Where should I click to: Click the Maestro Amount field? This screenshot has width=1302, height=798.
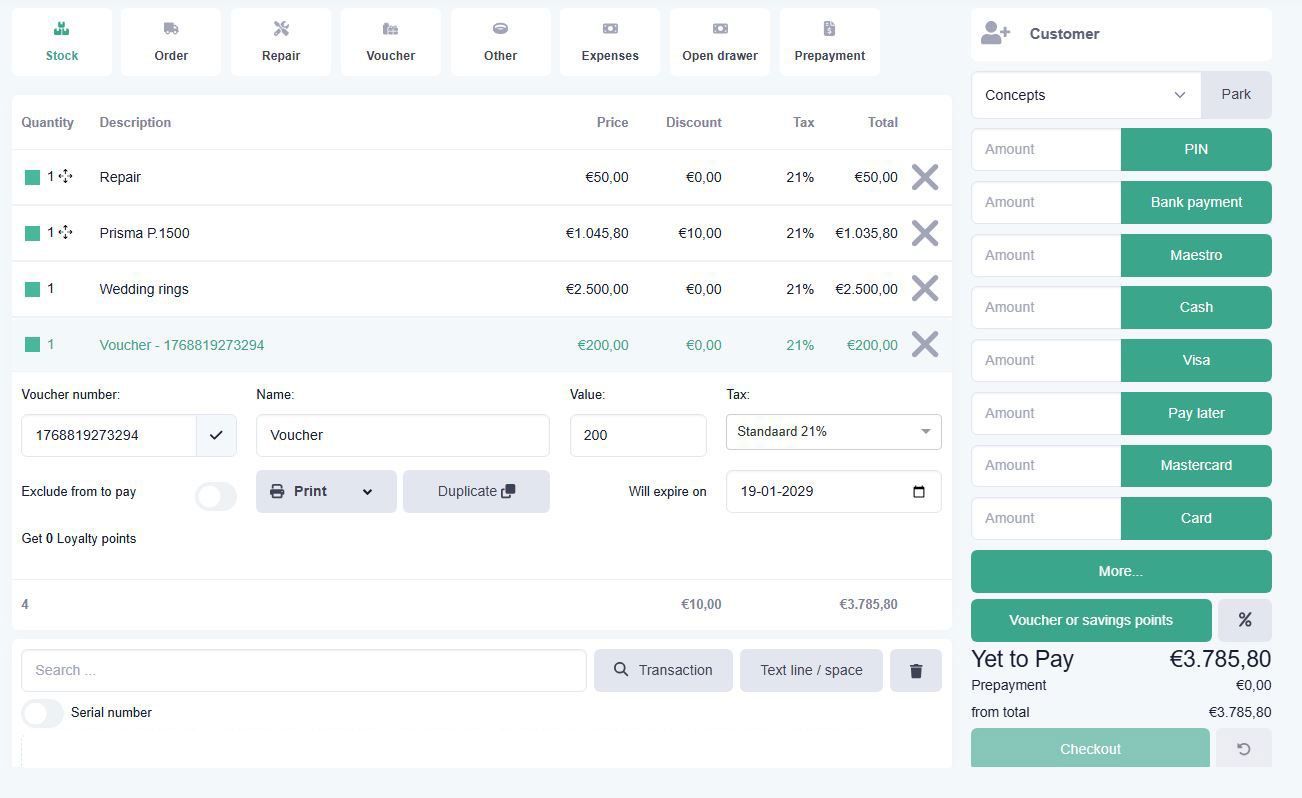click(x=1046, y=255)
